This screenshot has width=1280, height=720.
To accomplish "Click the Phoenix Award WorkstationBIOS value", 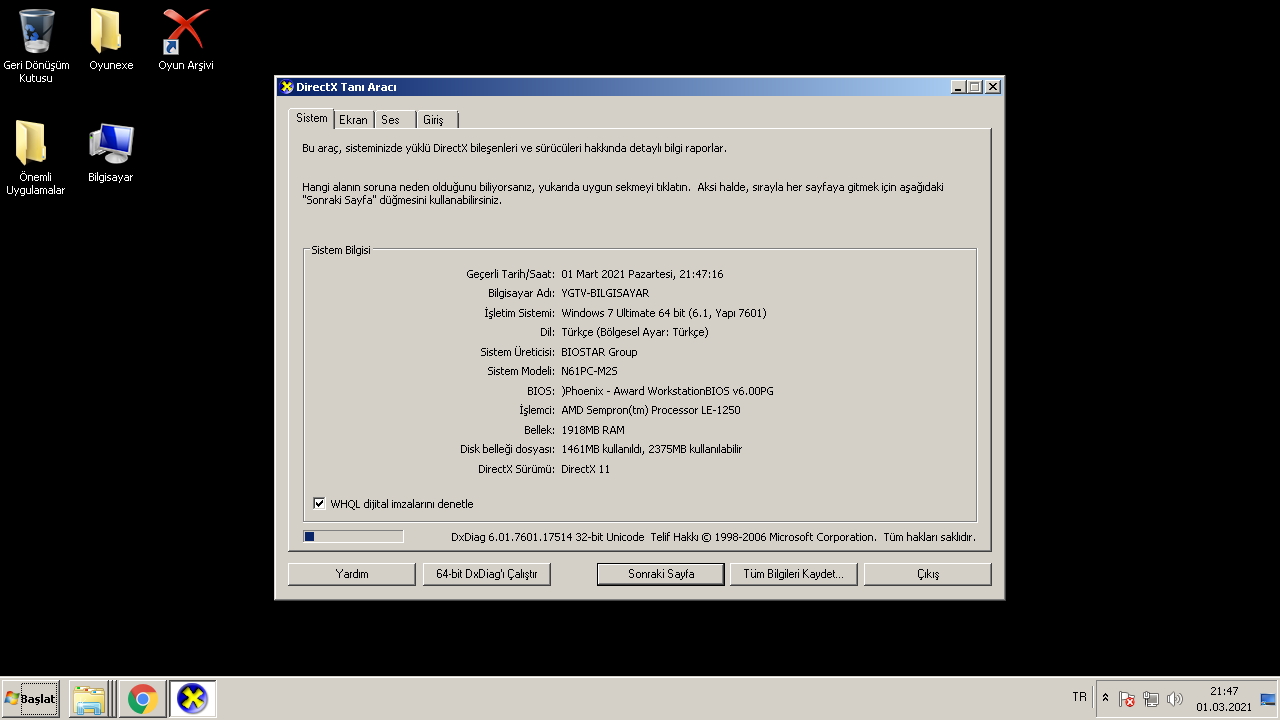I will pyautogui.click(x=667, y=391).
